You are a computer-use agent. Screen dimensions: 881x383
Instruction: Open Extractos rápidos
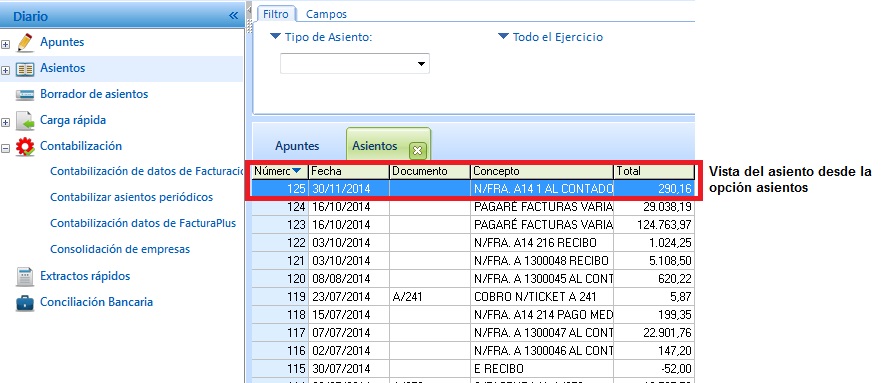coord(85,276)
